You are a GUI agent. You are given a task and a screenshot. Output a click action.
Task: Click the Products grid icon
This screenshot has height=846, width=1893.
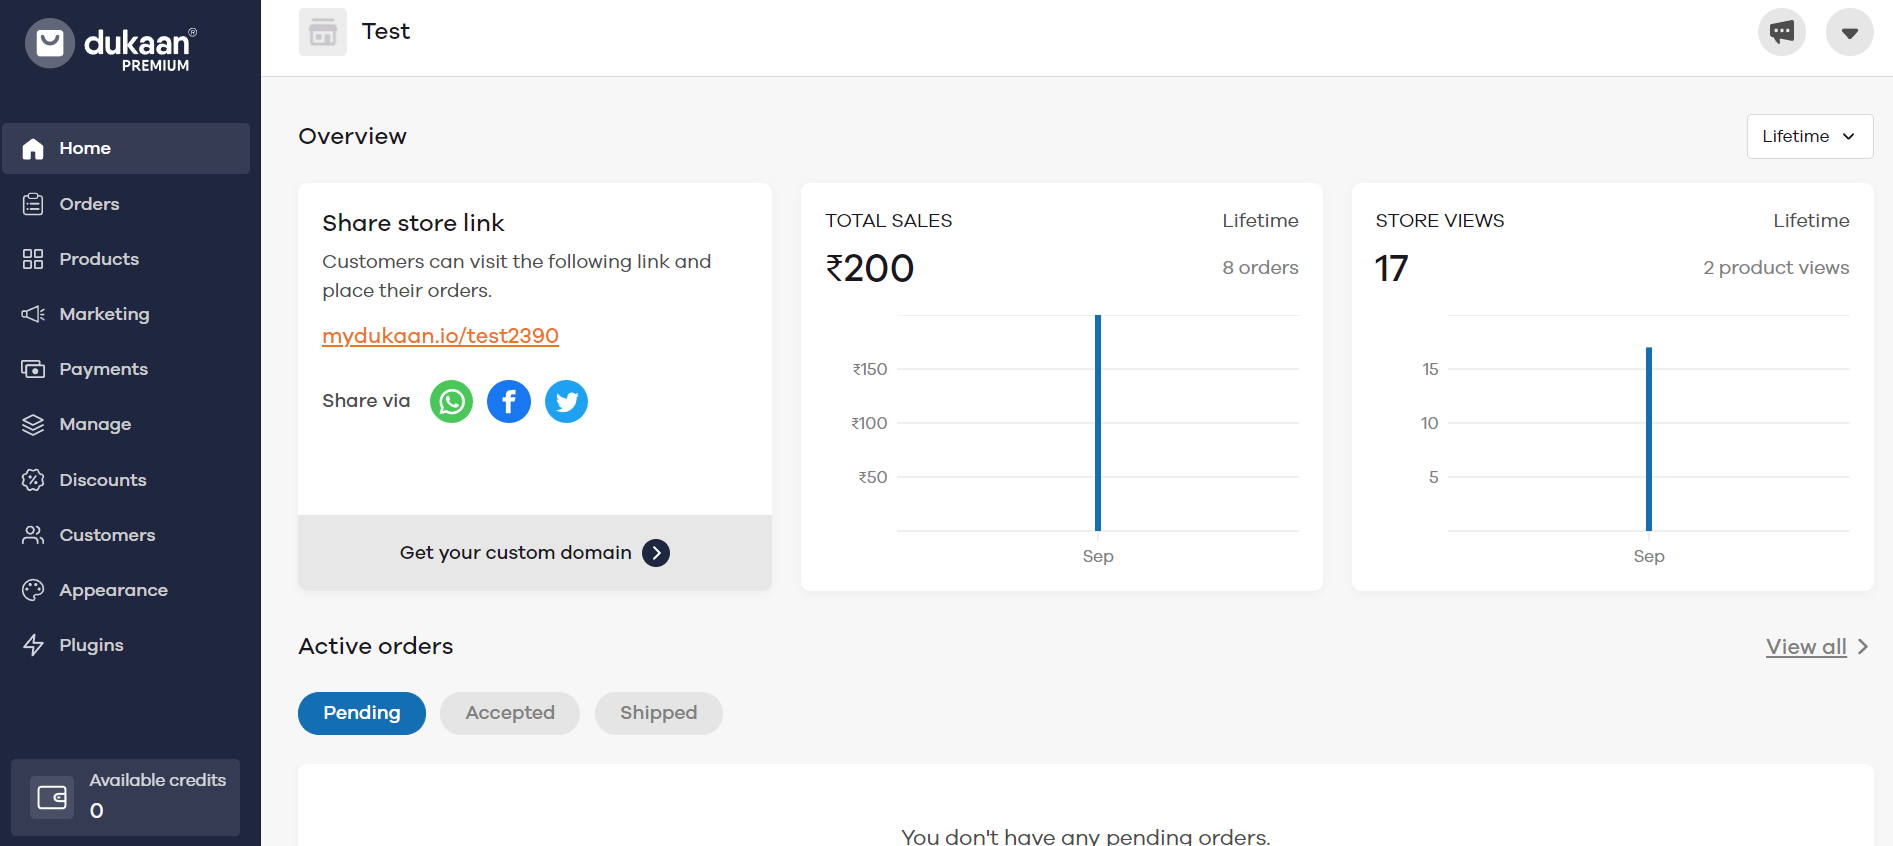(33, 259)
